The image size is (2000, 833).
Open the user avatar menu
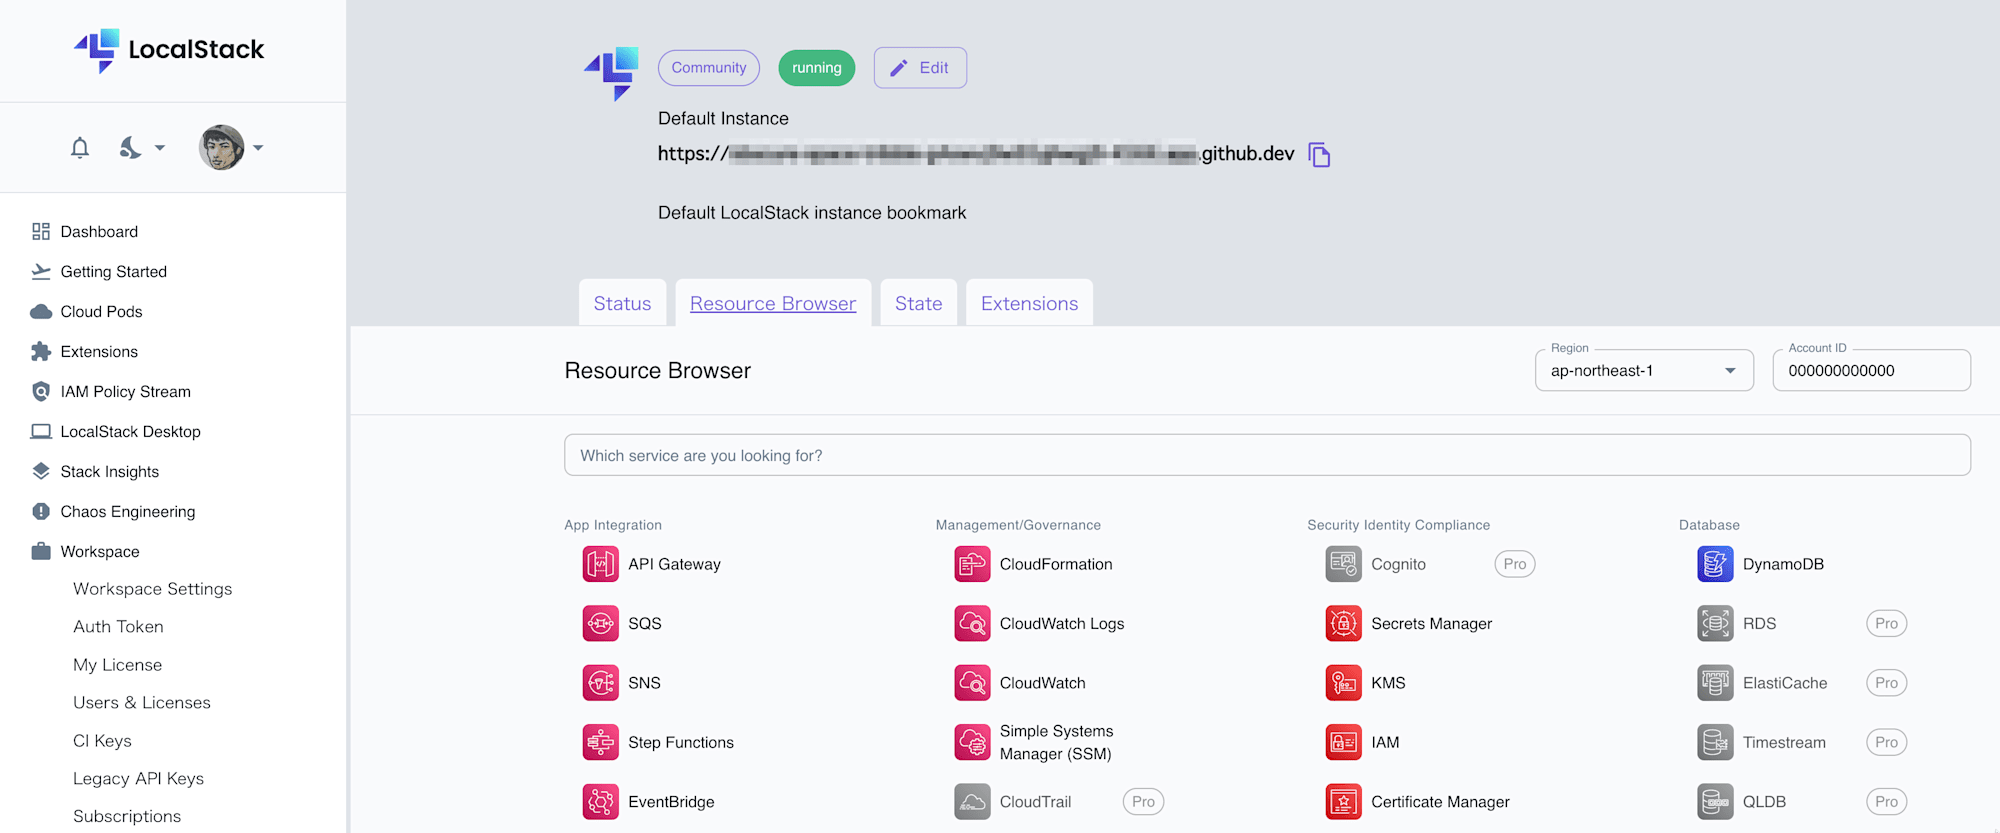click(x=222, y=148)
